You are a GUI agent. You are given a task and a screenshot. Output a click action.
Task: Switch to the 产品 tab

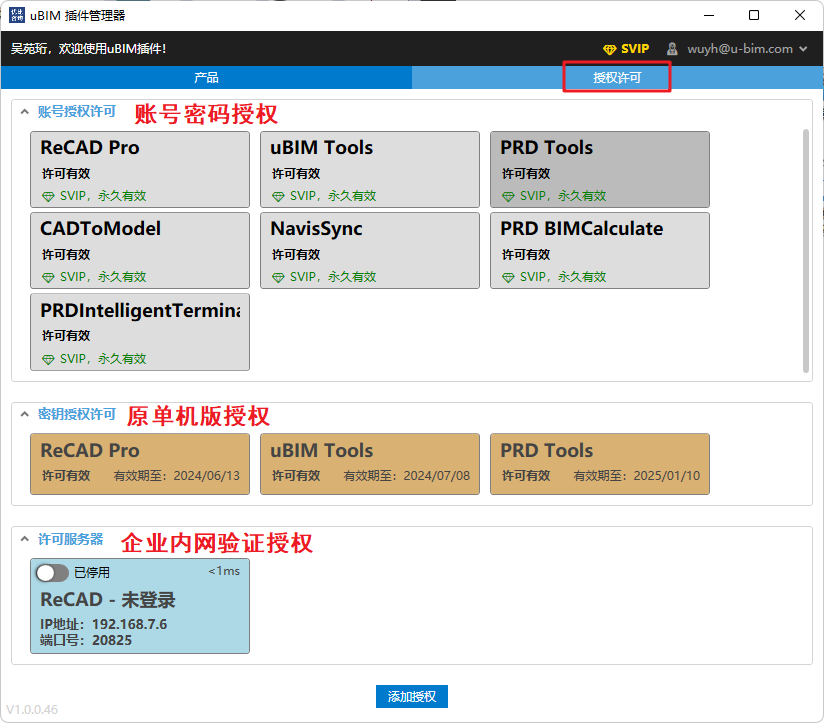(x=206, y=76)
